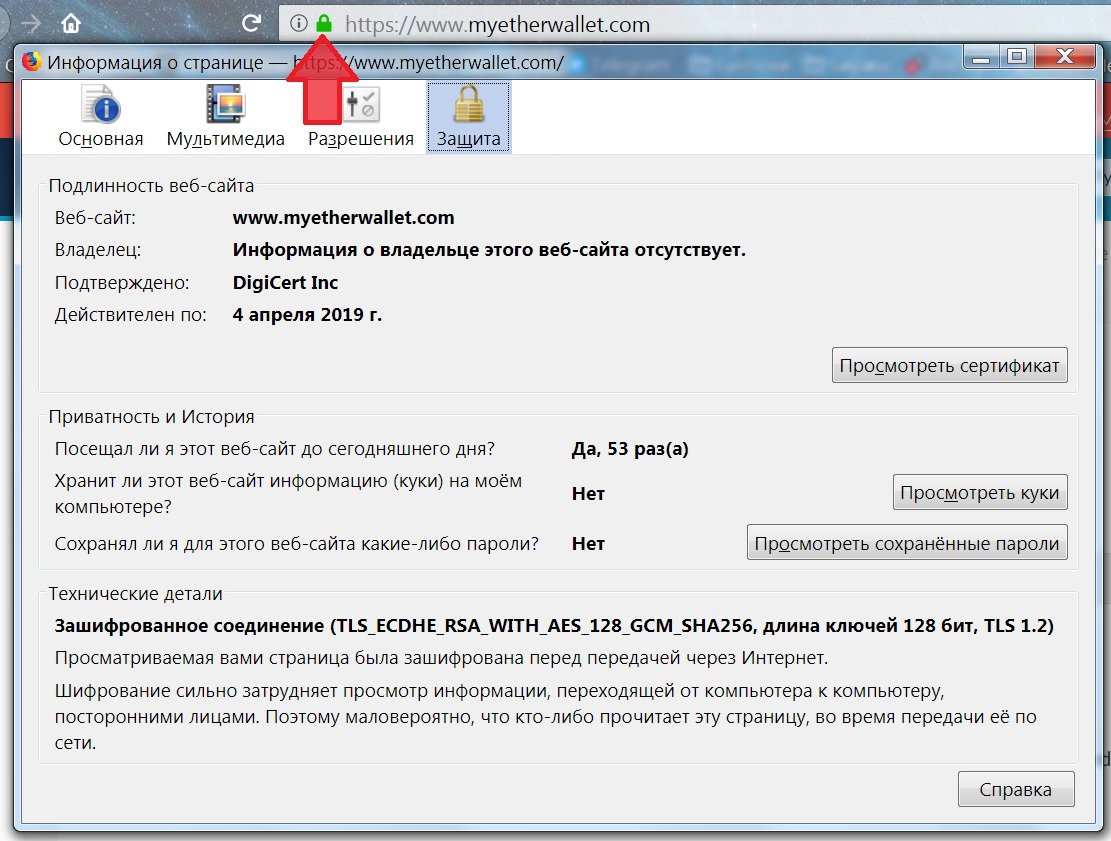1111x841 pixels.
Task: Click Просмотреть куки button
Action: pyautogui.click(x=980, y=492)
